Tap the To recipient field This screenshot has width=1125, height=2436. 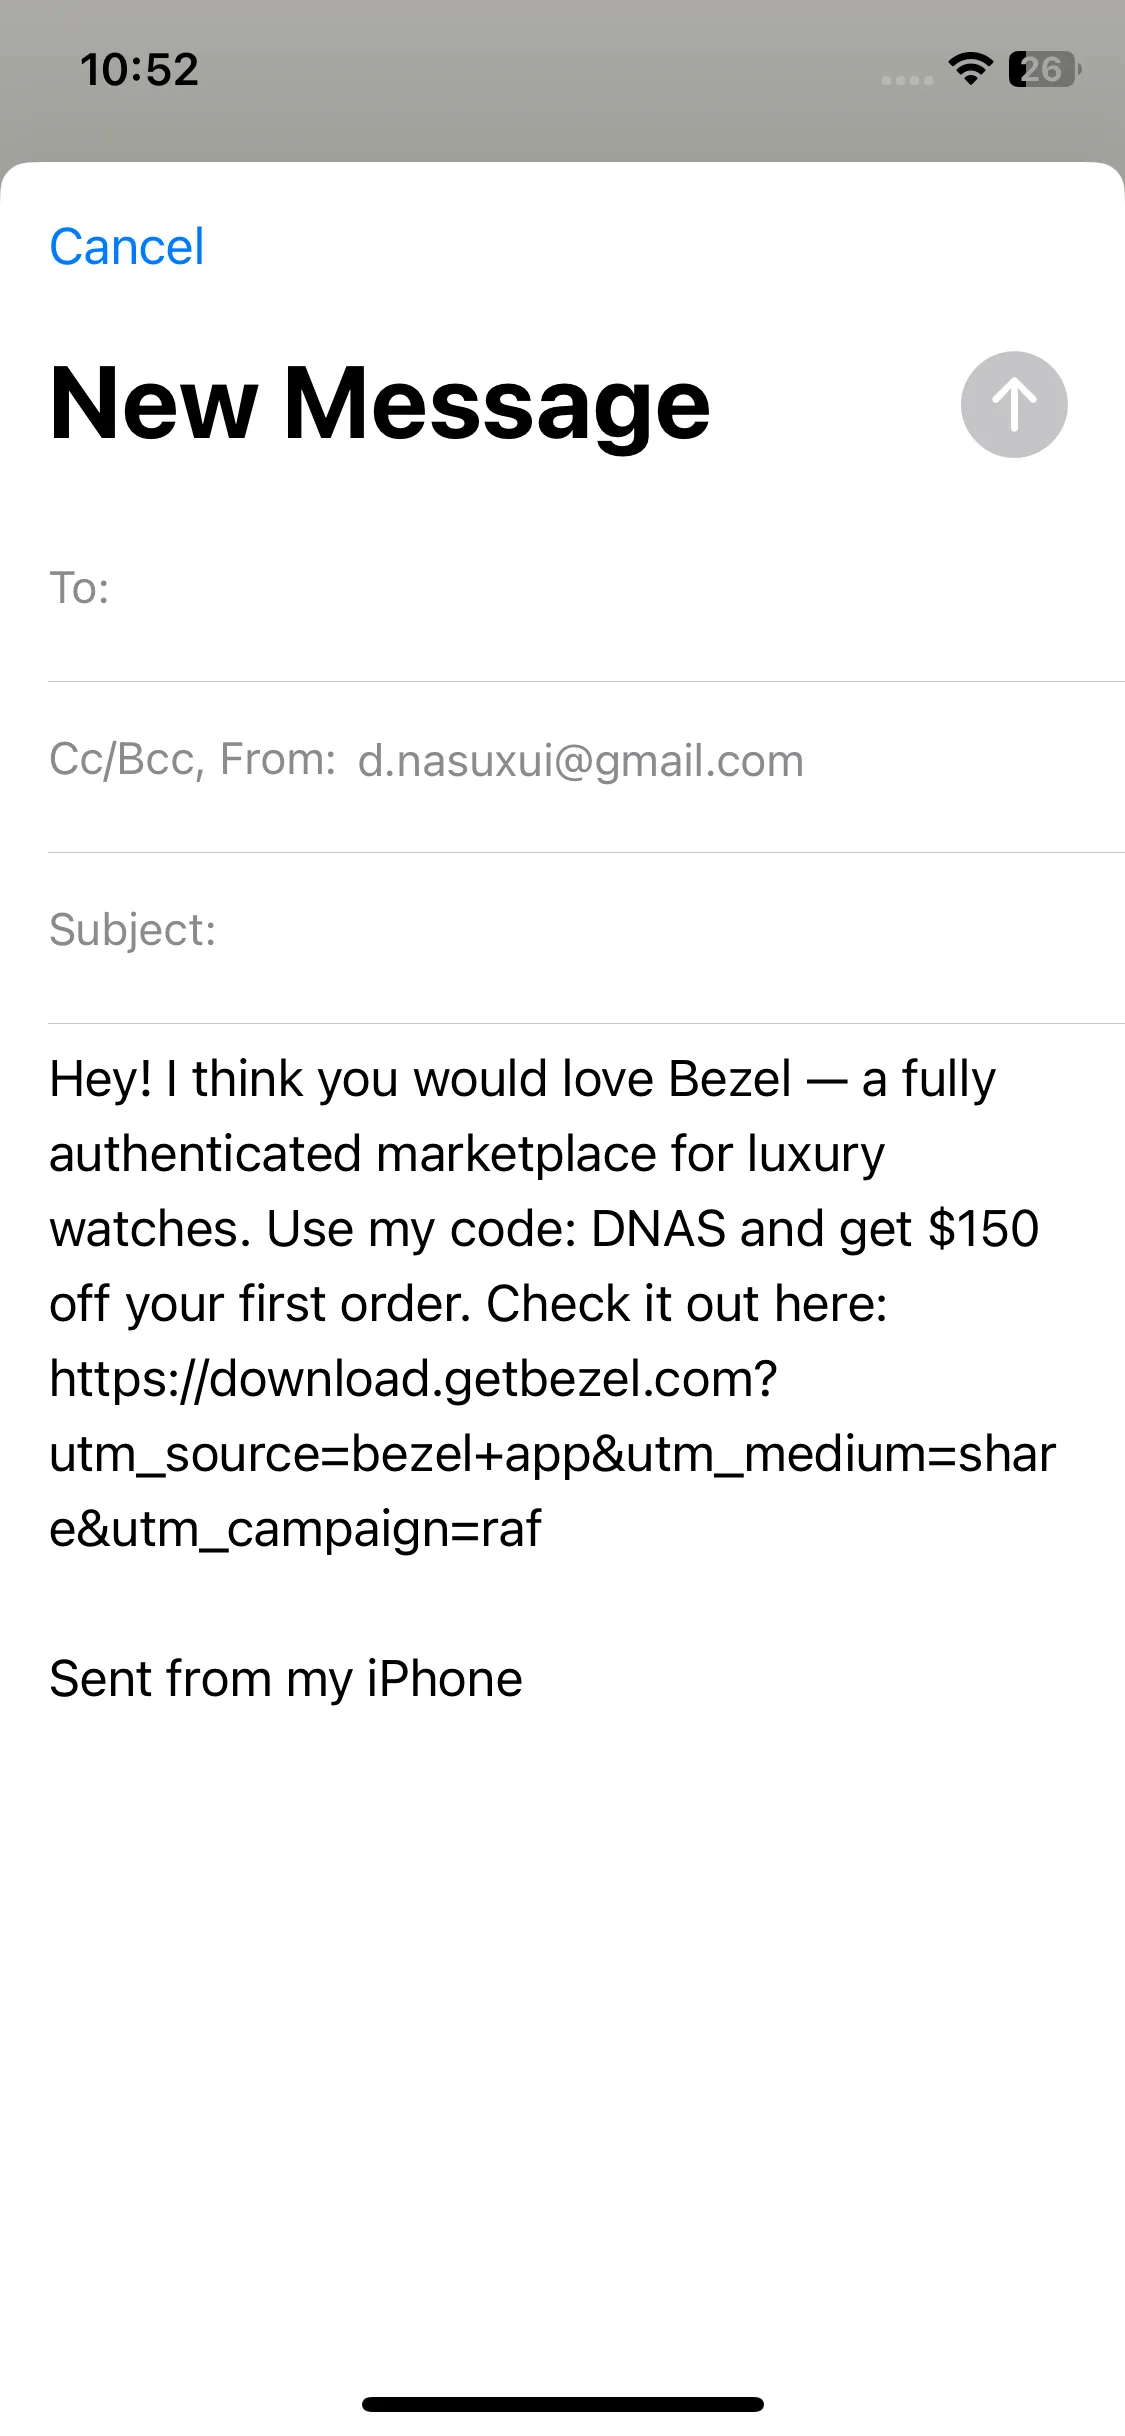tap(586, 588)
